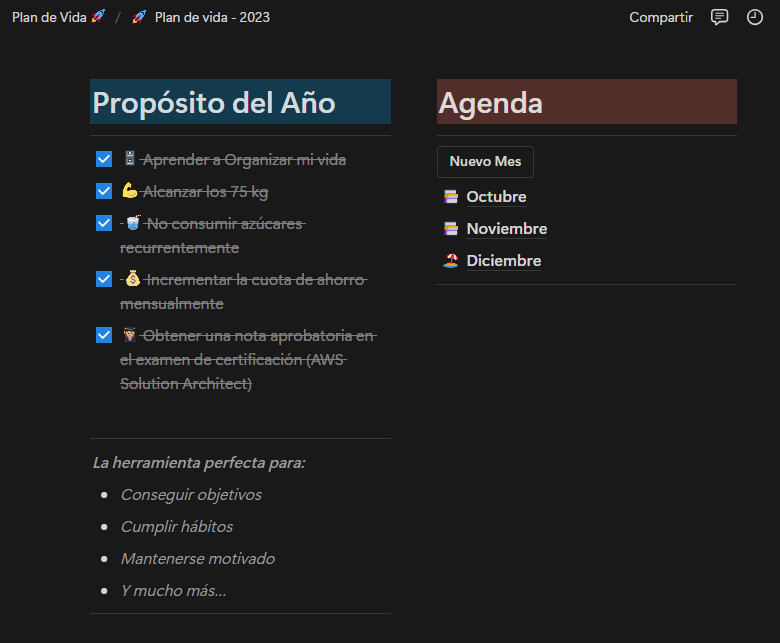The height and width of the screenshot is (643, 780).
Task: Click the money bag emoji in the ahorro goal
Action: click(x=132, y=278)
